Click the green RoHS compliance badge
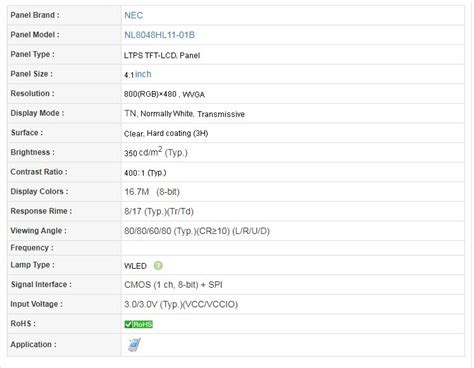The image size is (474, 368). coord(139,324)
